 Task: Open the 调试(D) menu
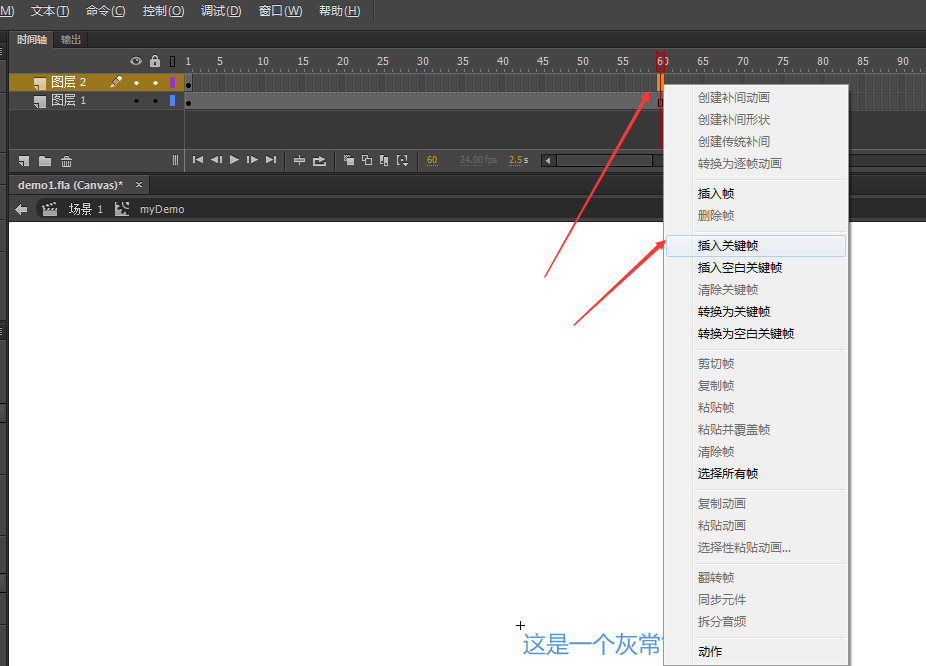(221, 11)
